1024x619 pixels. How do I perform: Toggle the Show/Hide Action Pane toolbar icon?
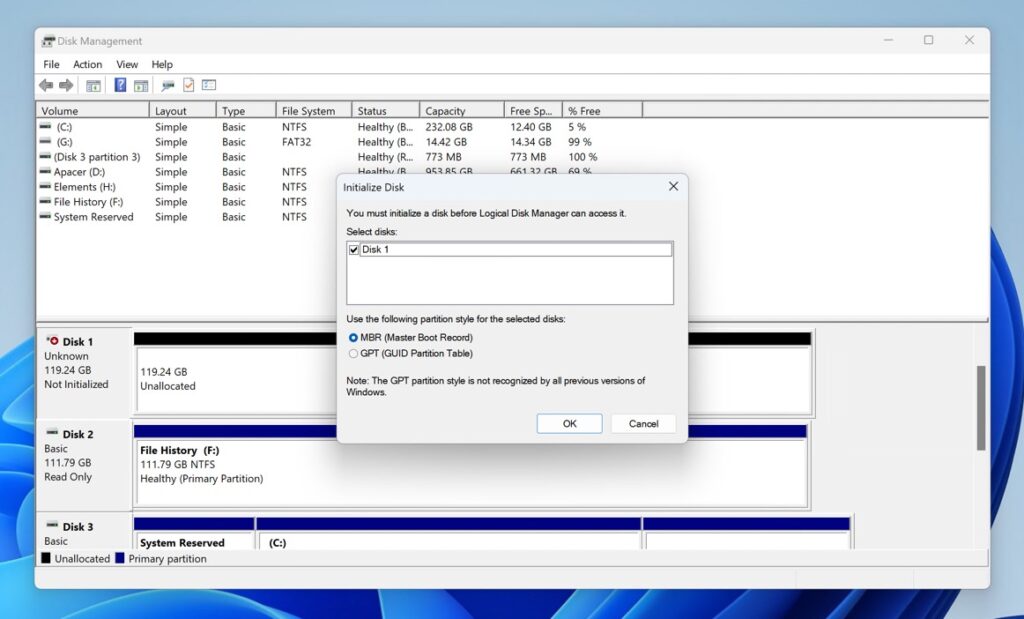tap(140, 85)
